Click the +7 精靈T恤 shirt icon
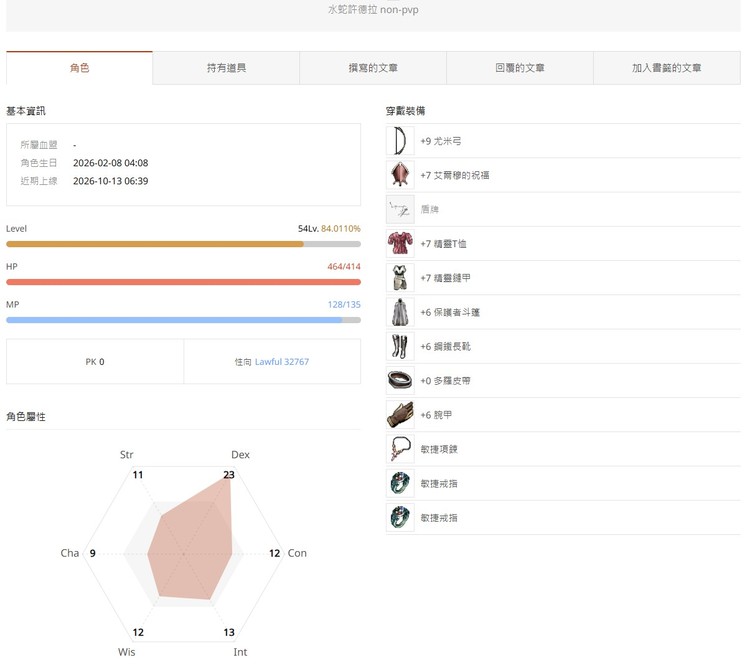 400,244
